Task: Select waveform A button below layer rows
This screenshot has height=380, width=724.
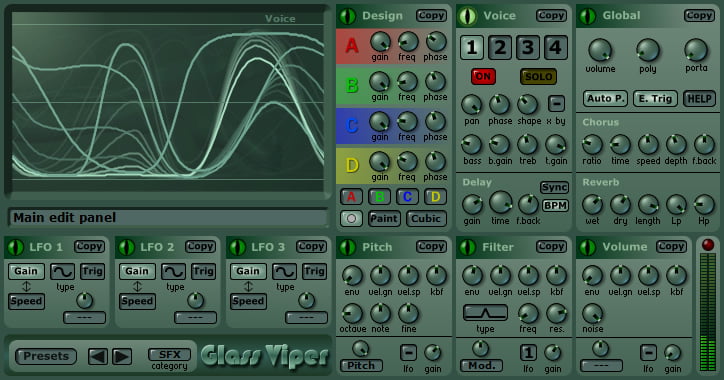Action: pyautogui.click(x=351, y=197)
